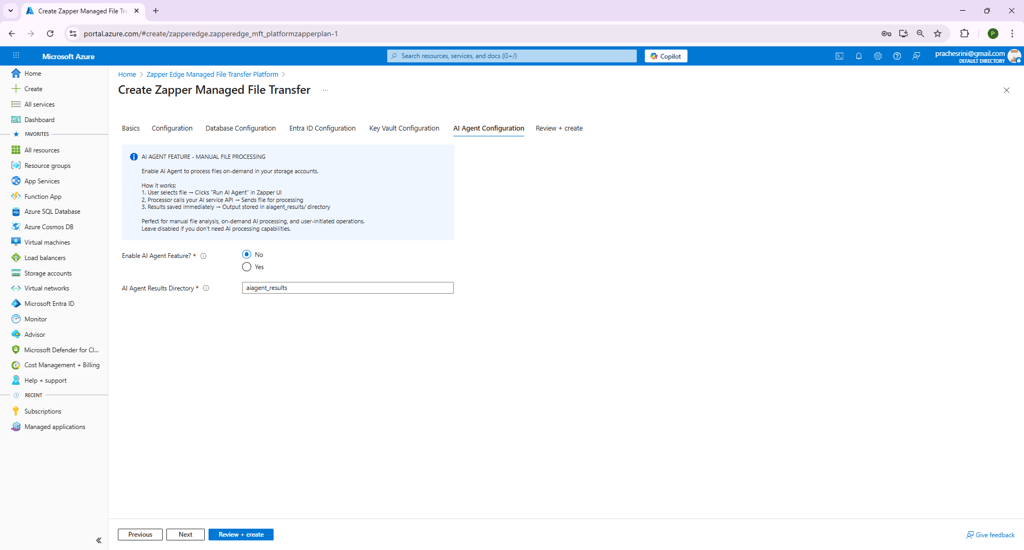This screenshot has width=1024, height=550.
Task: Select the Yes radio button
Action: (246, 267)
